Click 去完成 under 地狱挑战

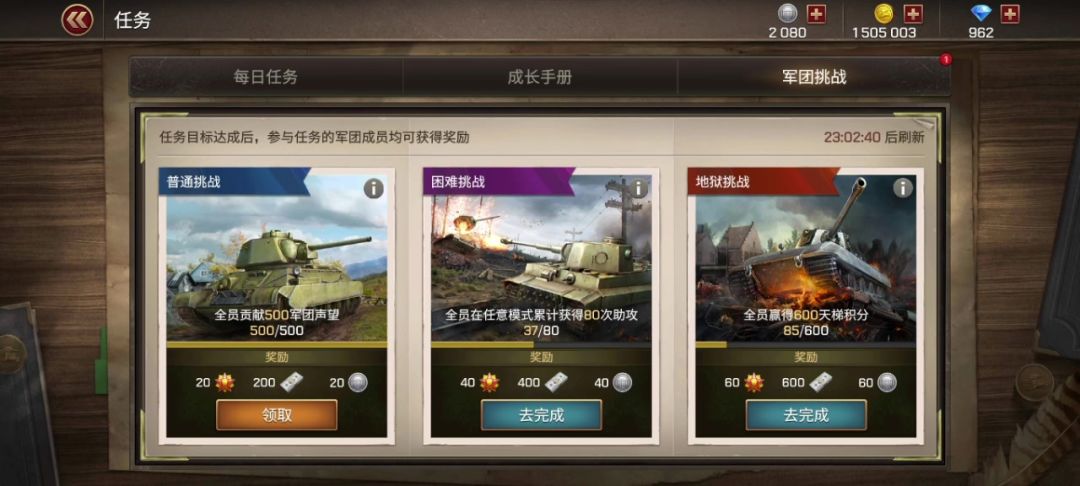pos(806,415)
